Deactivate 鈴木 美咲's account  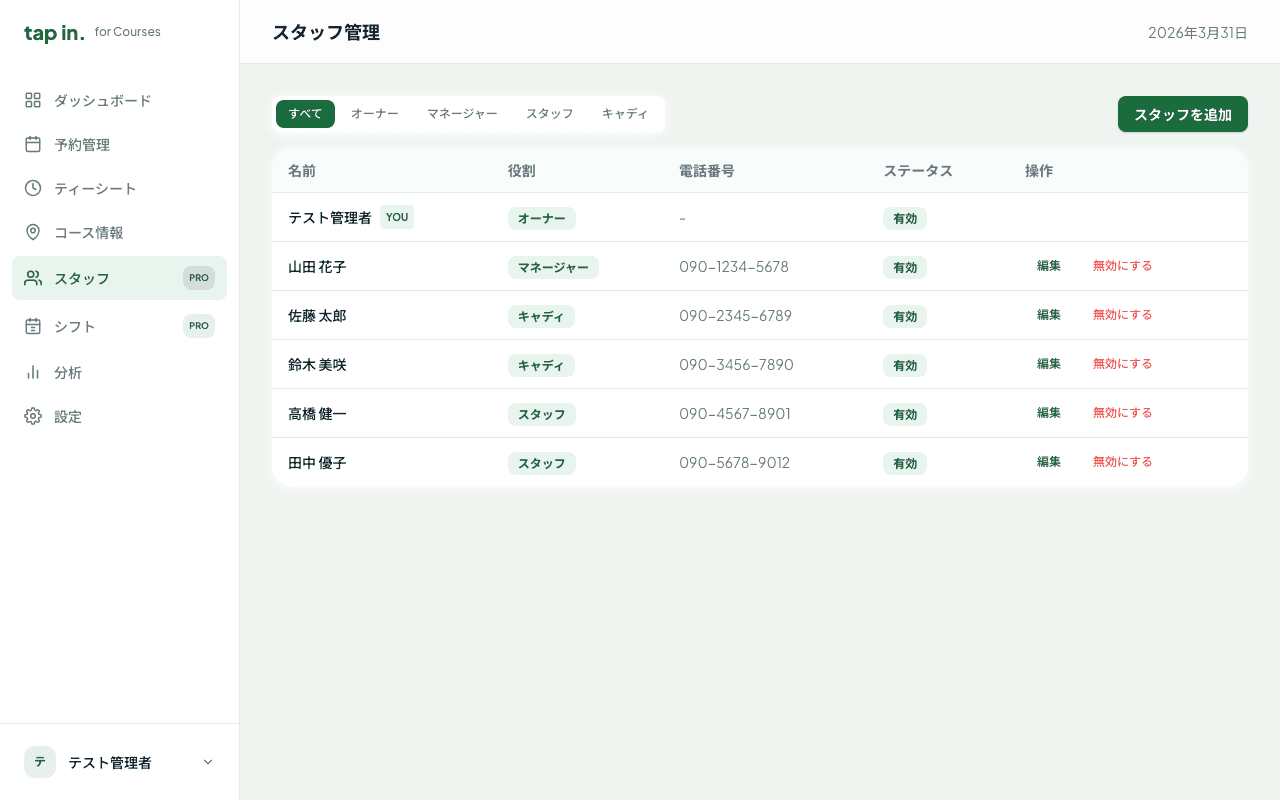1122,364
